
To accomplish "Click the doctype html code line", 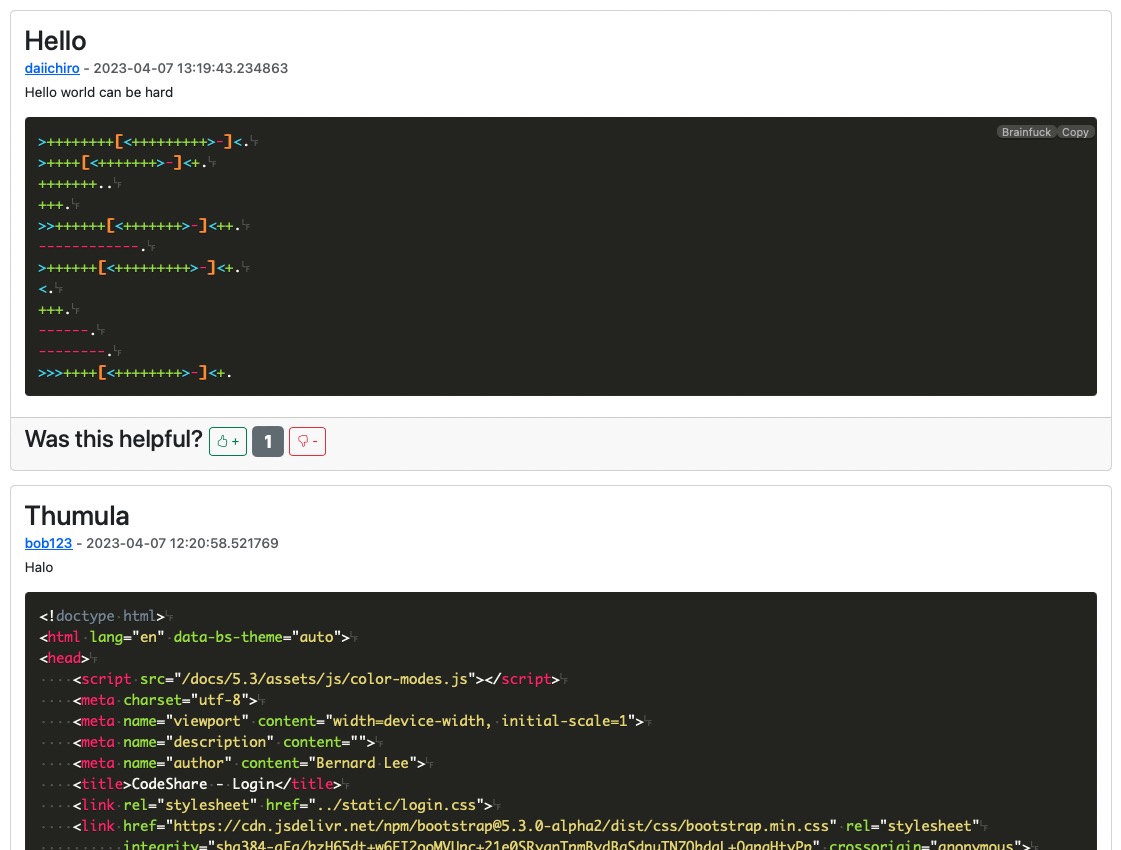I will pos(102,616).
